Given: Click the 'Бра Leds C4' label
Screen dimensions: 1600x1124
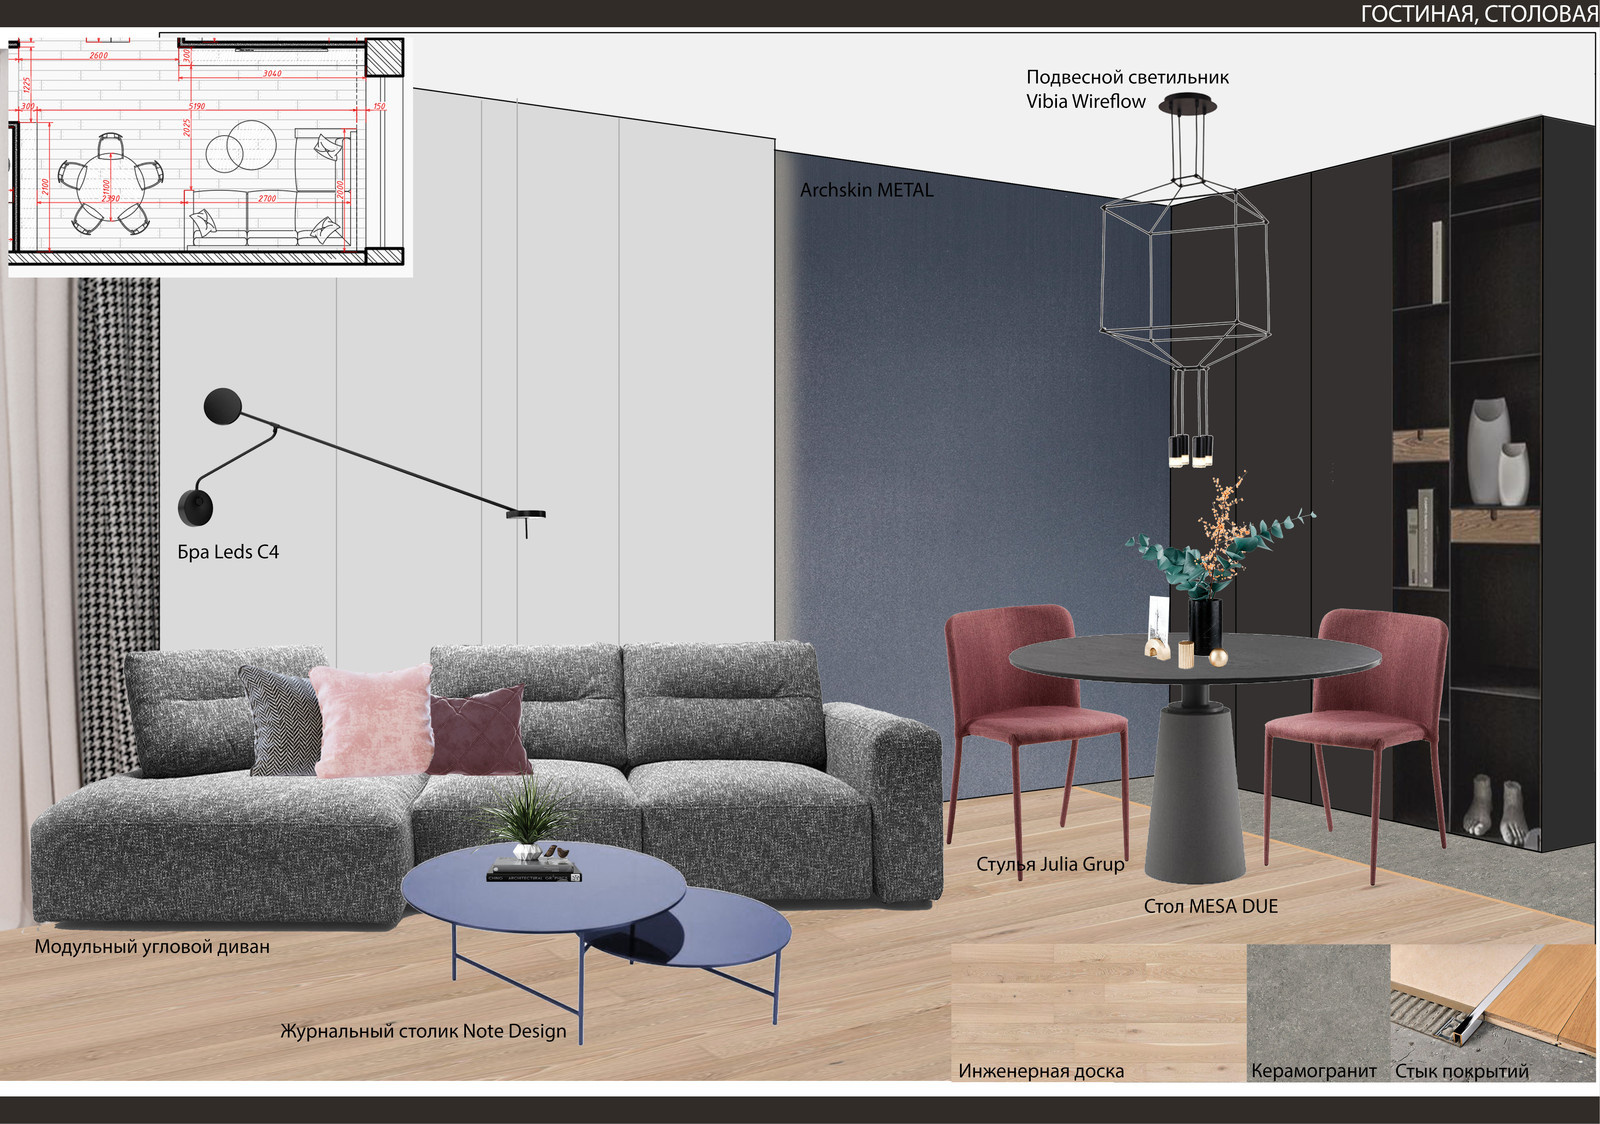Looking at the screenshot, I should (228, 552).
